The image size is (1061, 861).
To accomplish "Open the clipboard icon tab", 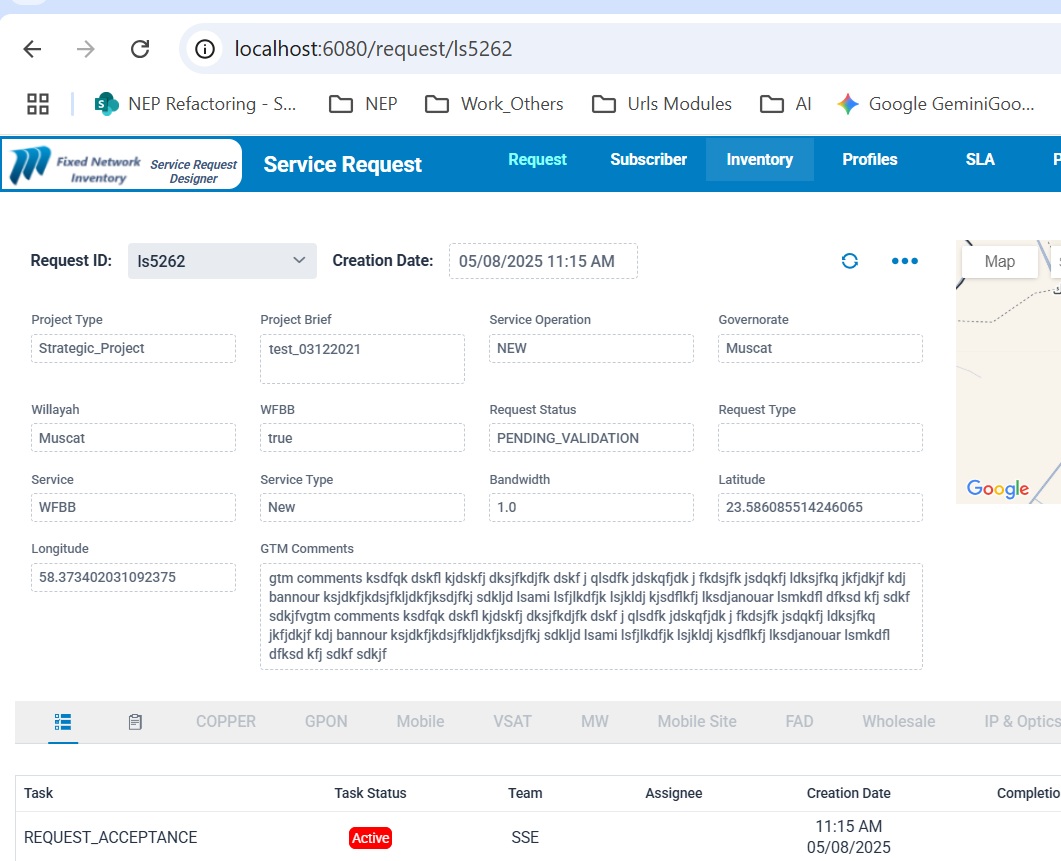I will tap(135, 721).
